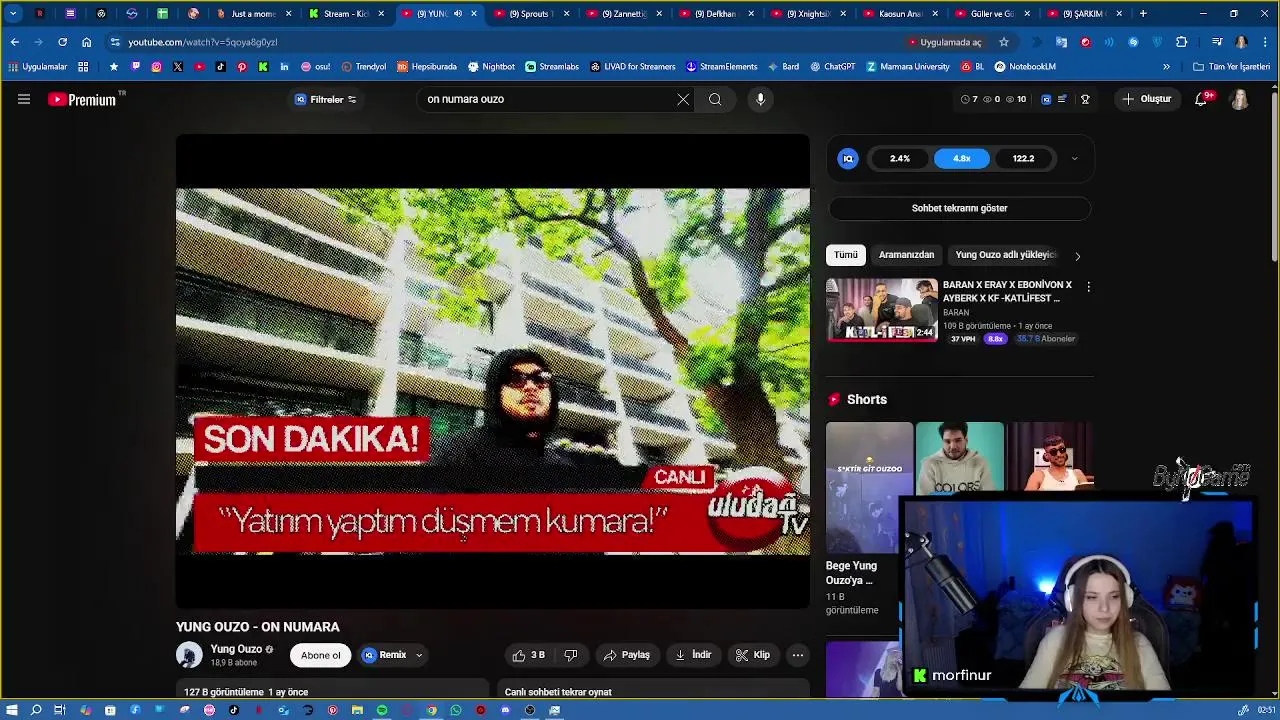Show next filter chips with right arrow
1280x720 pixels.
pyautogui.click(x=1077, y=256)
